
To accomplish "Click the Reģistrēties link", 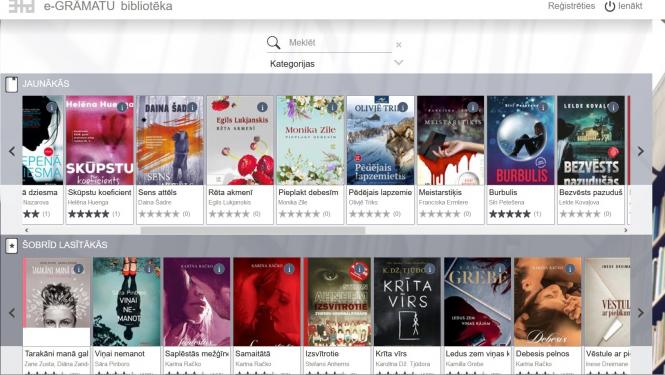I will 571,6.
